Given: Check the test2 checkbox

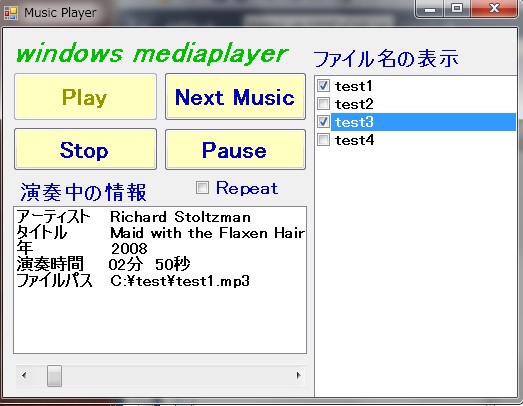Looking at the screenshot, I should [x=323, y=104].
